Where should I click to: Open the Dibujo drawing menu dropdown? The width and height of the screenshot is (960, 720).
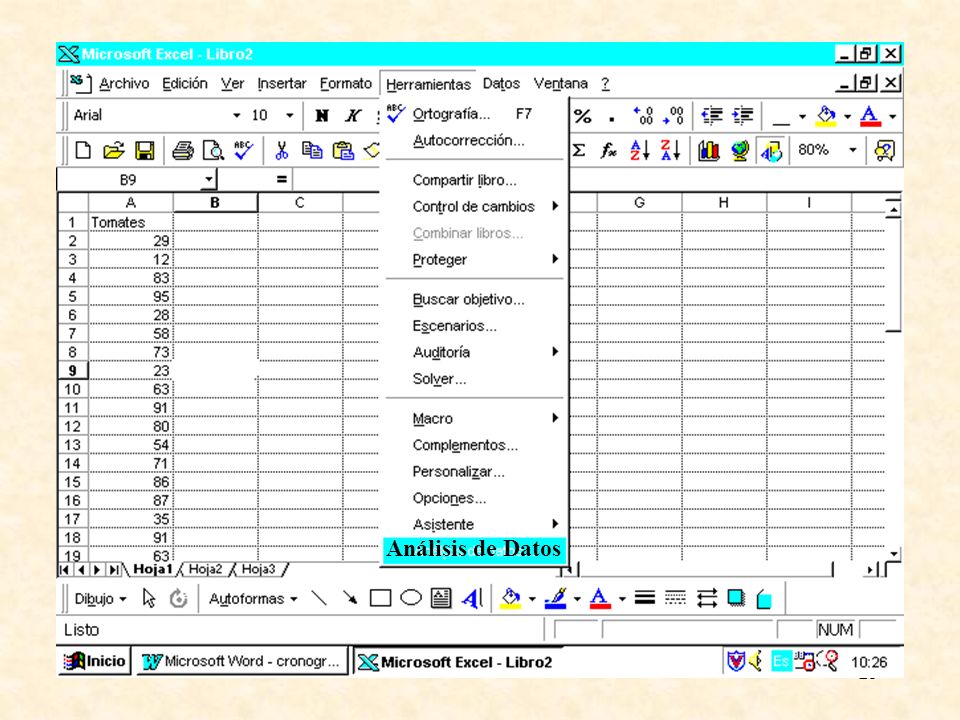[x=100, y=598]
